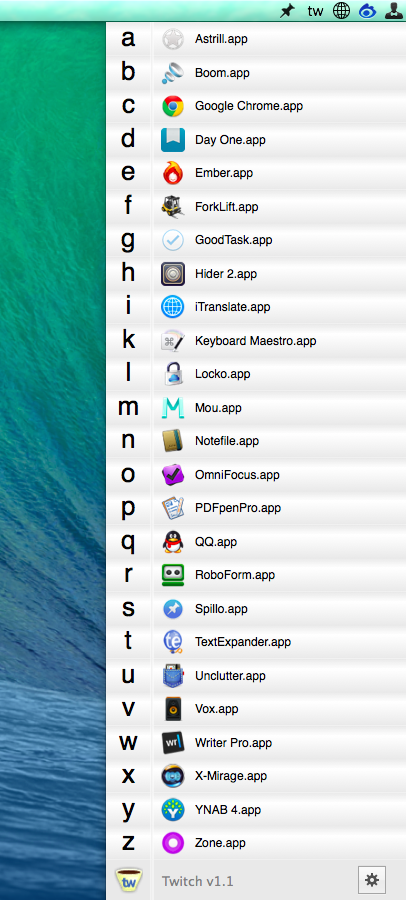Select hotkey letter d
406x900 pixels.
tap(128, 138)
